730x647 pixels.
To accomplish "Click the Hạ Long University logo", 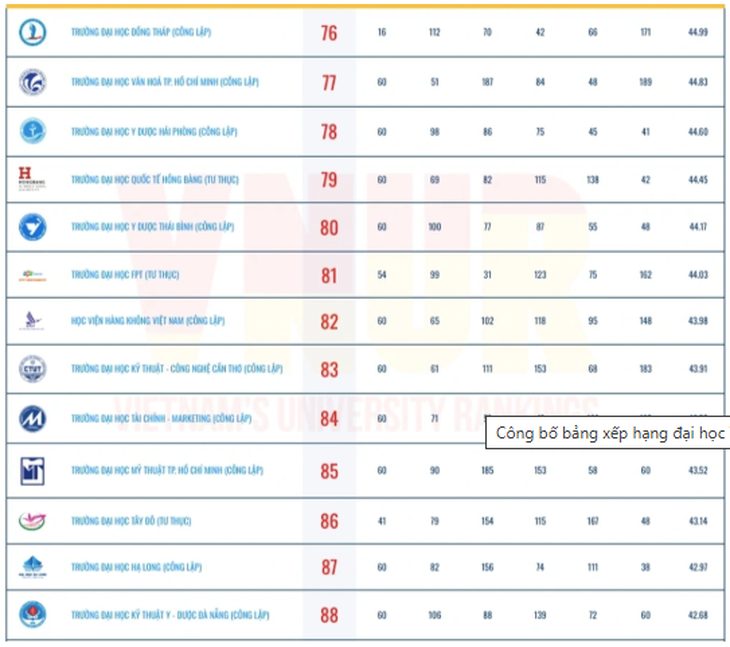I will pos(33,567).
